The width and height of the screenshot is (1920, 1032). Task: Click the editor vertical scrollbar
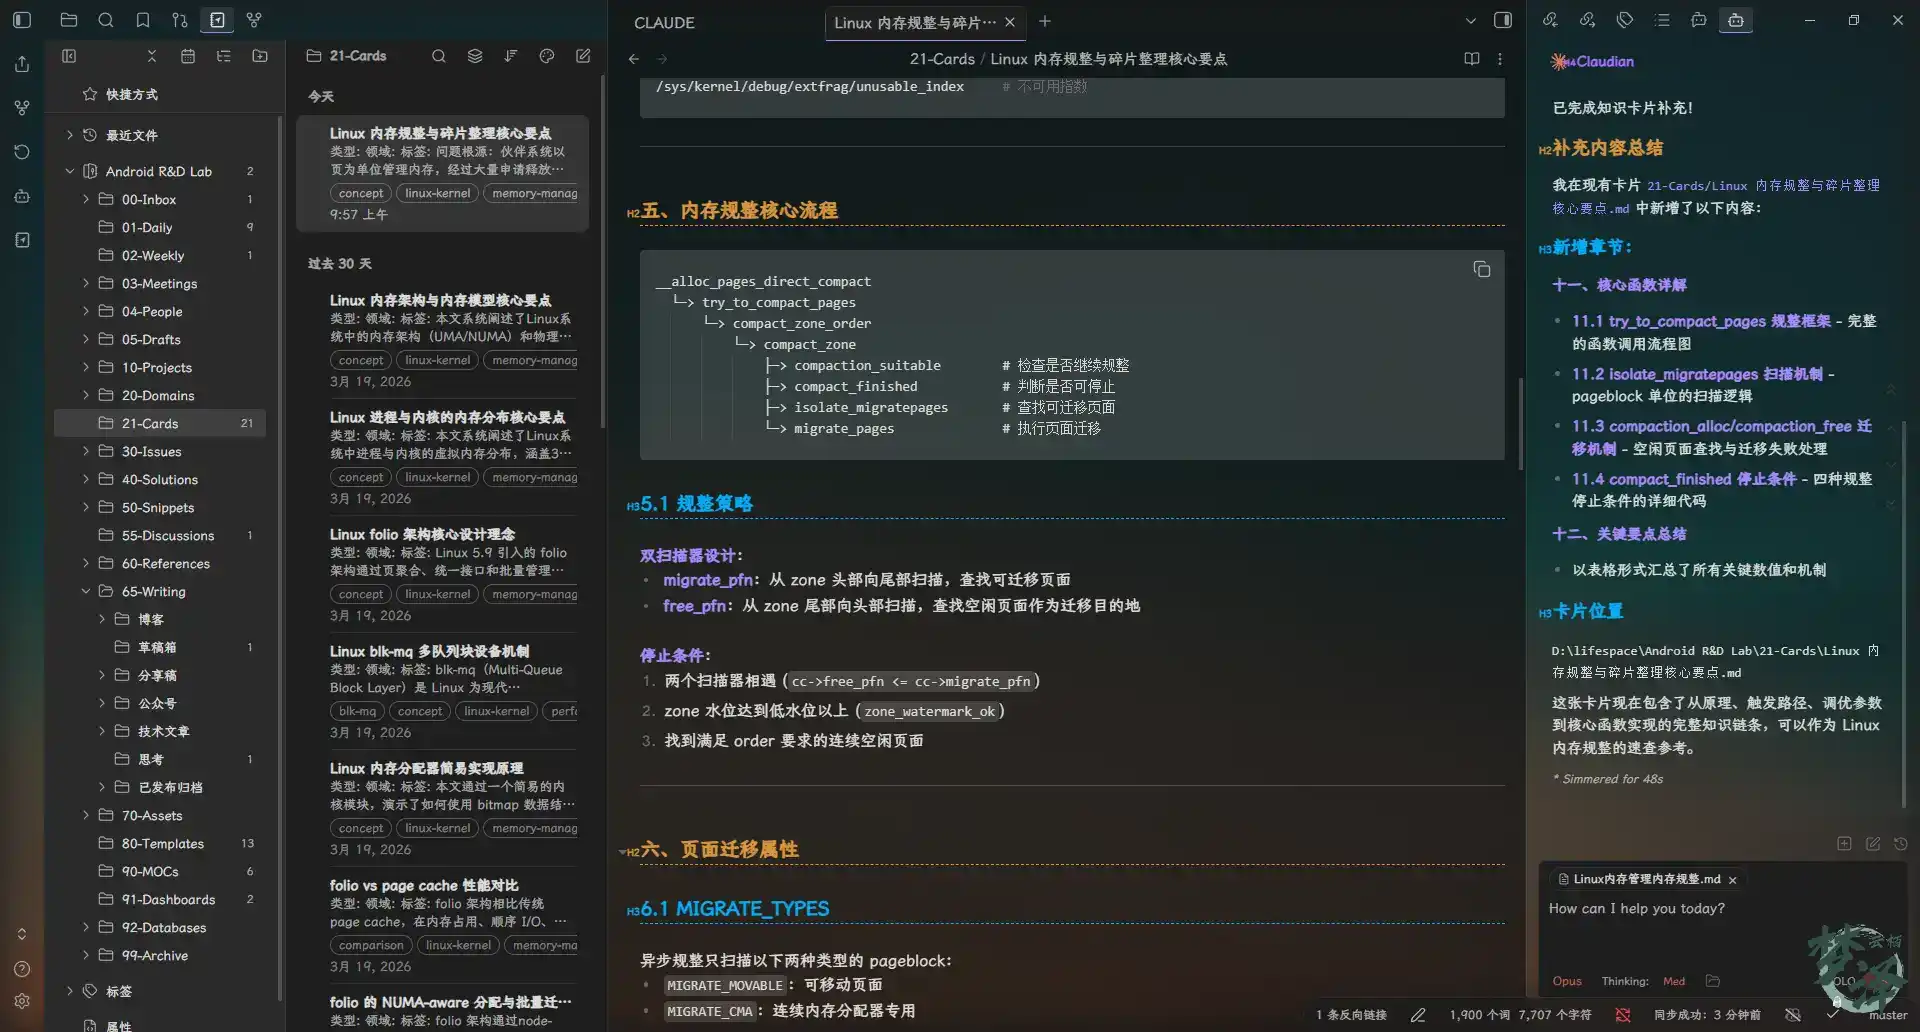[1520, 425]
